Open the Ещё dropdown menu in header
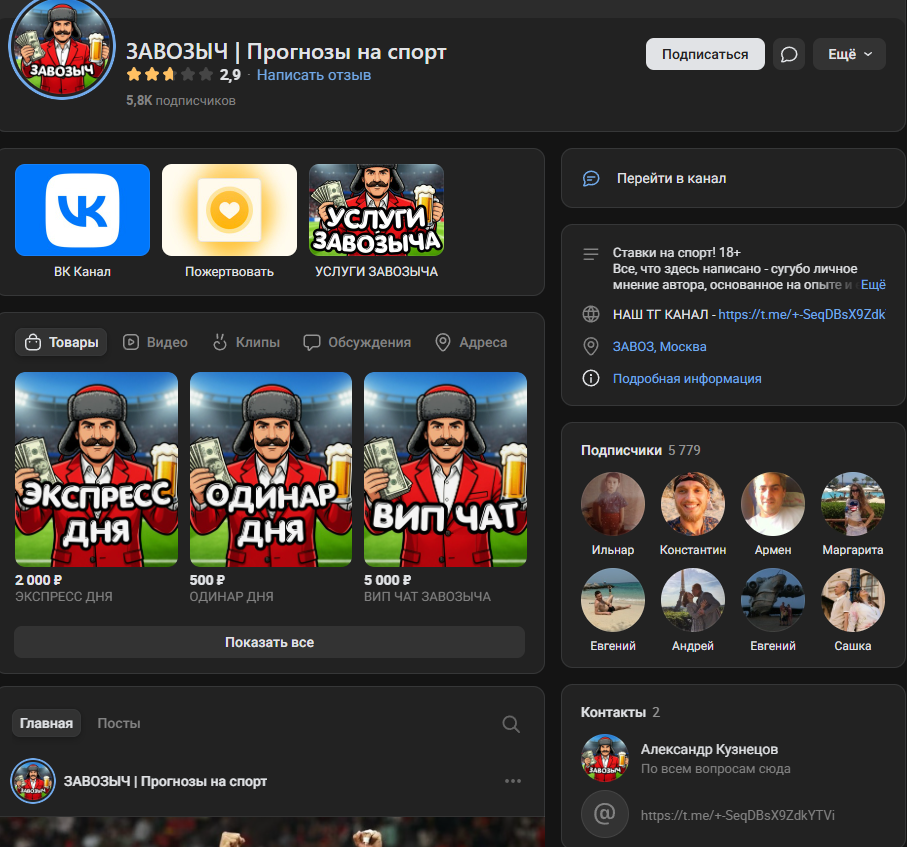This screenshot has width=907, height=847. 849,54
